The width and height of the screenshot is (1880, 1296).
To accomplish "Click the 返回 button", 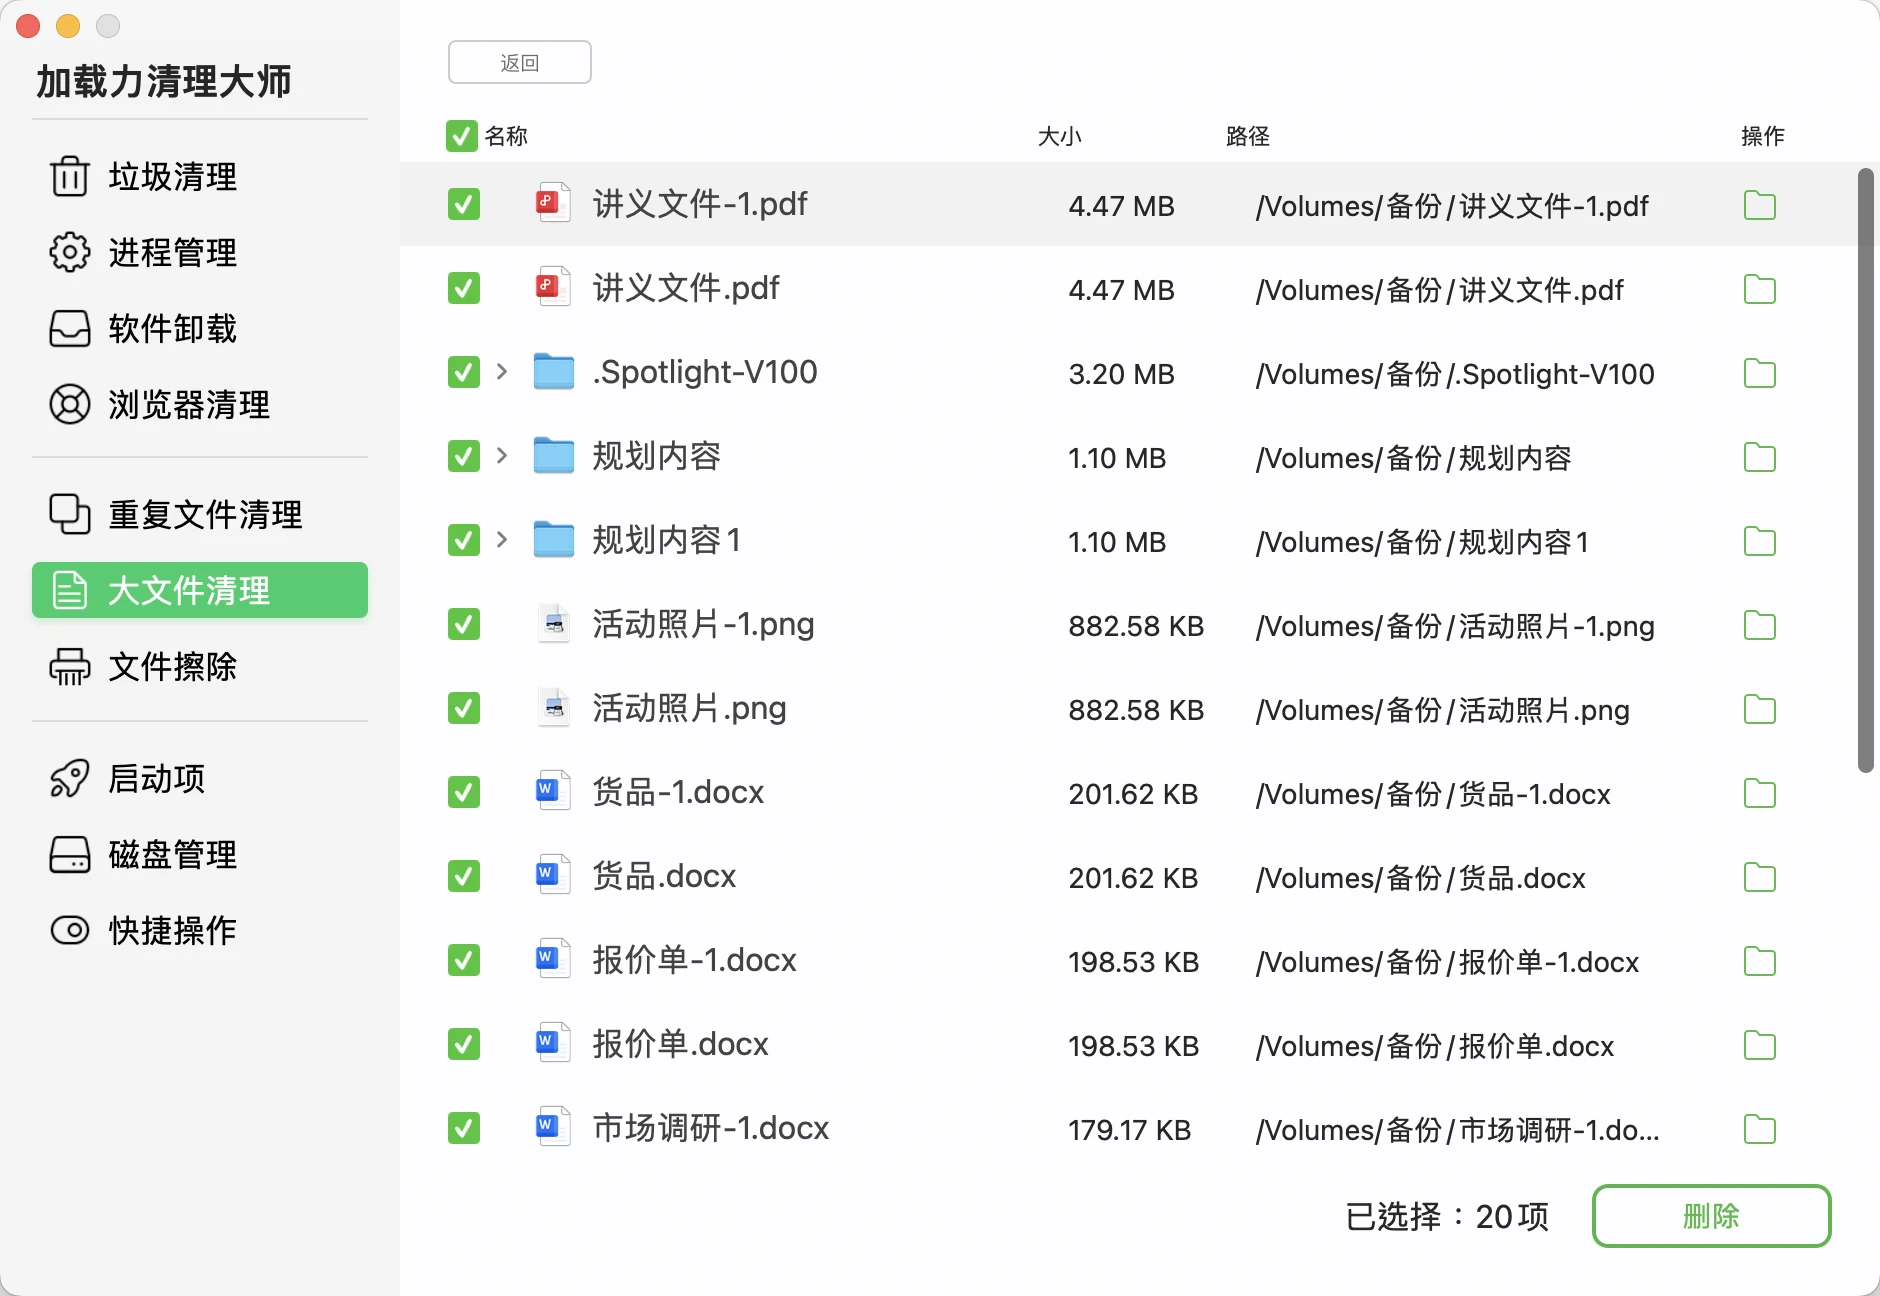I will (519, 61).
